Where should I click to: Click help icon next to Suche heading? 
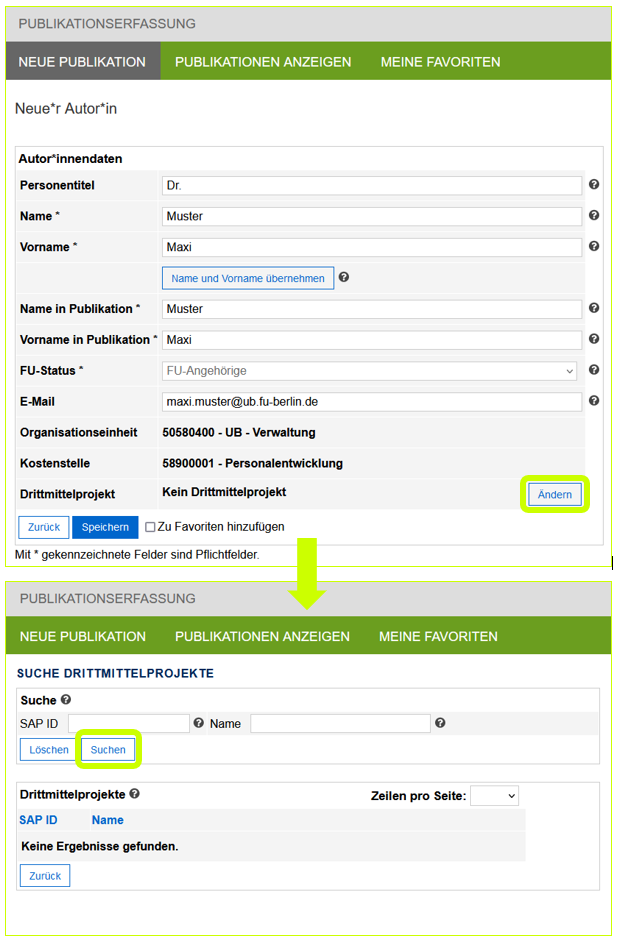click(66, 700)
